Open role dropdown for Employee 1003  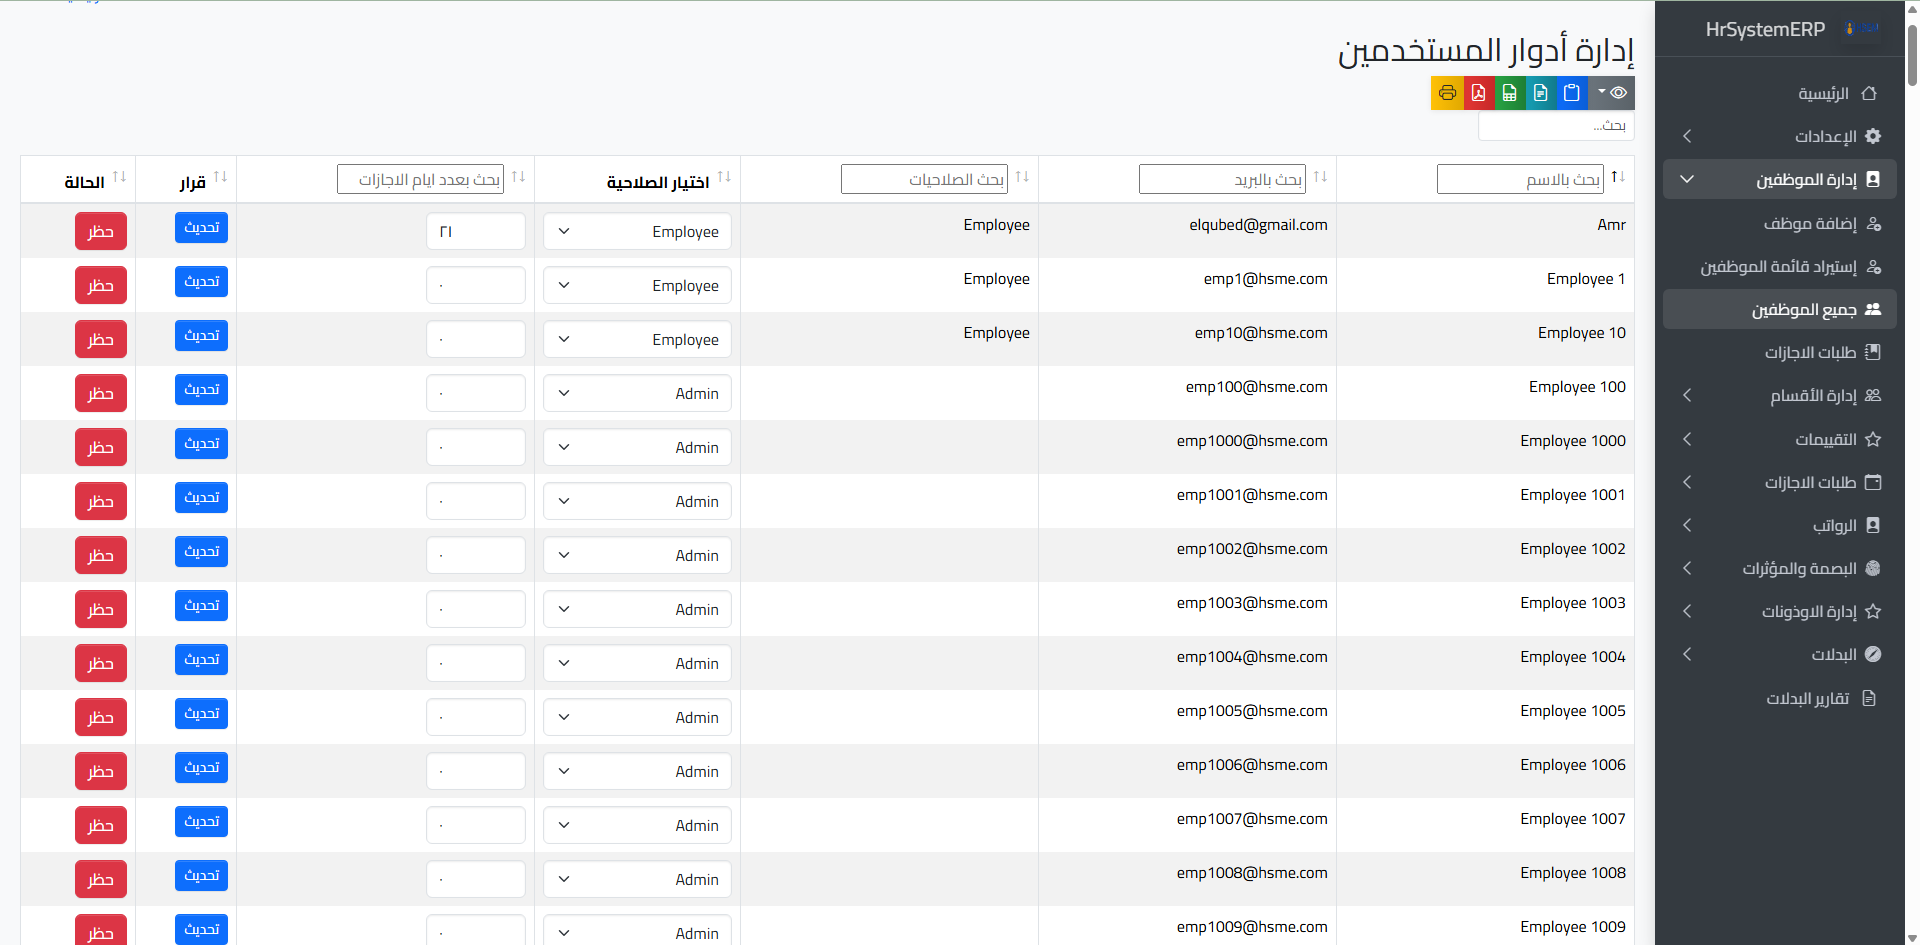click(x=637, y=609)
